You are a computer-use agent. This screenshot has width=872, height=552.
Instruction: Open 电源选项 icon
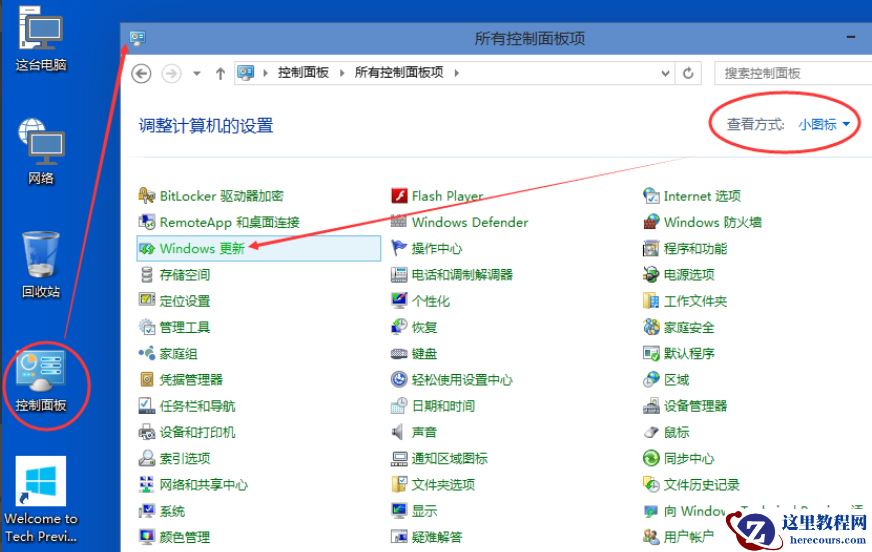point(651,275)
